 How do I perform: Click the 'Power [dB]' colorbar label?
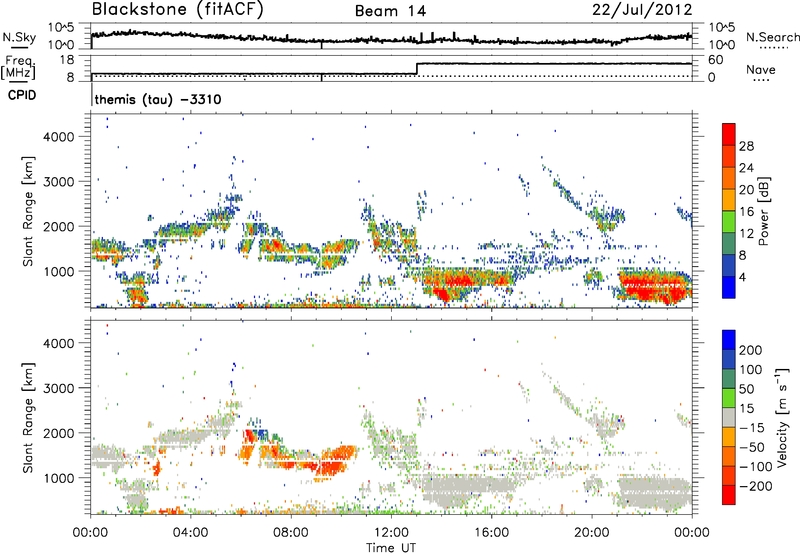(x=764, y=211)
